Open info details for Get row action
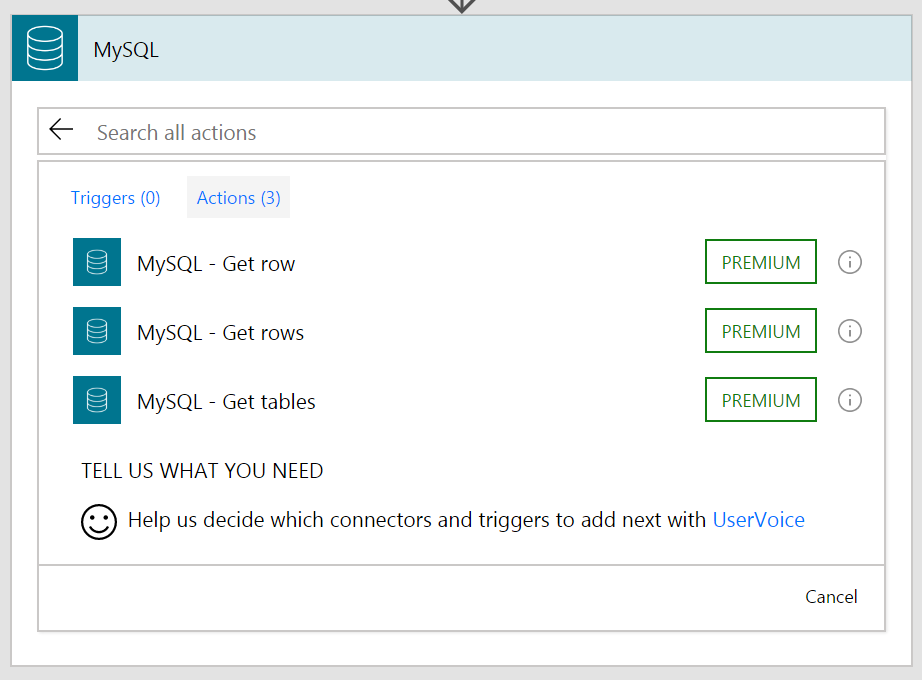The height and width of the screenshot is (680, 922). pyautogui.click(x=849, y=262)
